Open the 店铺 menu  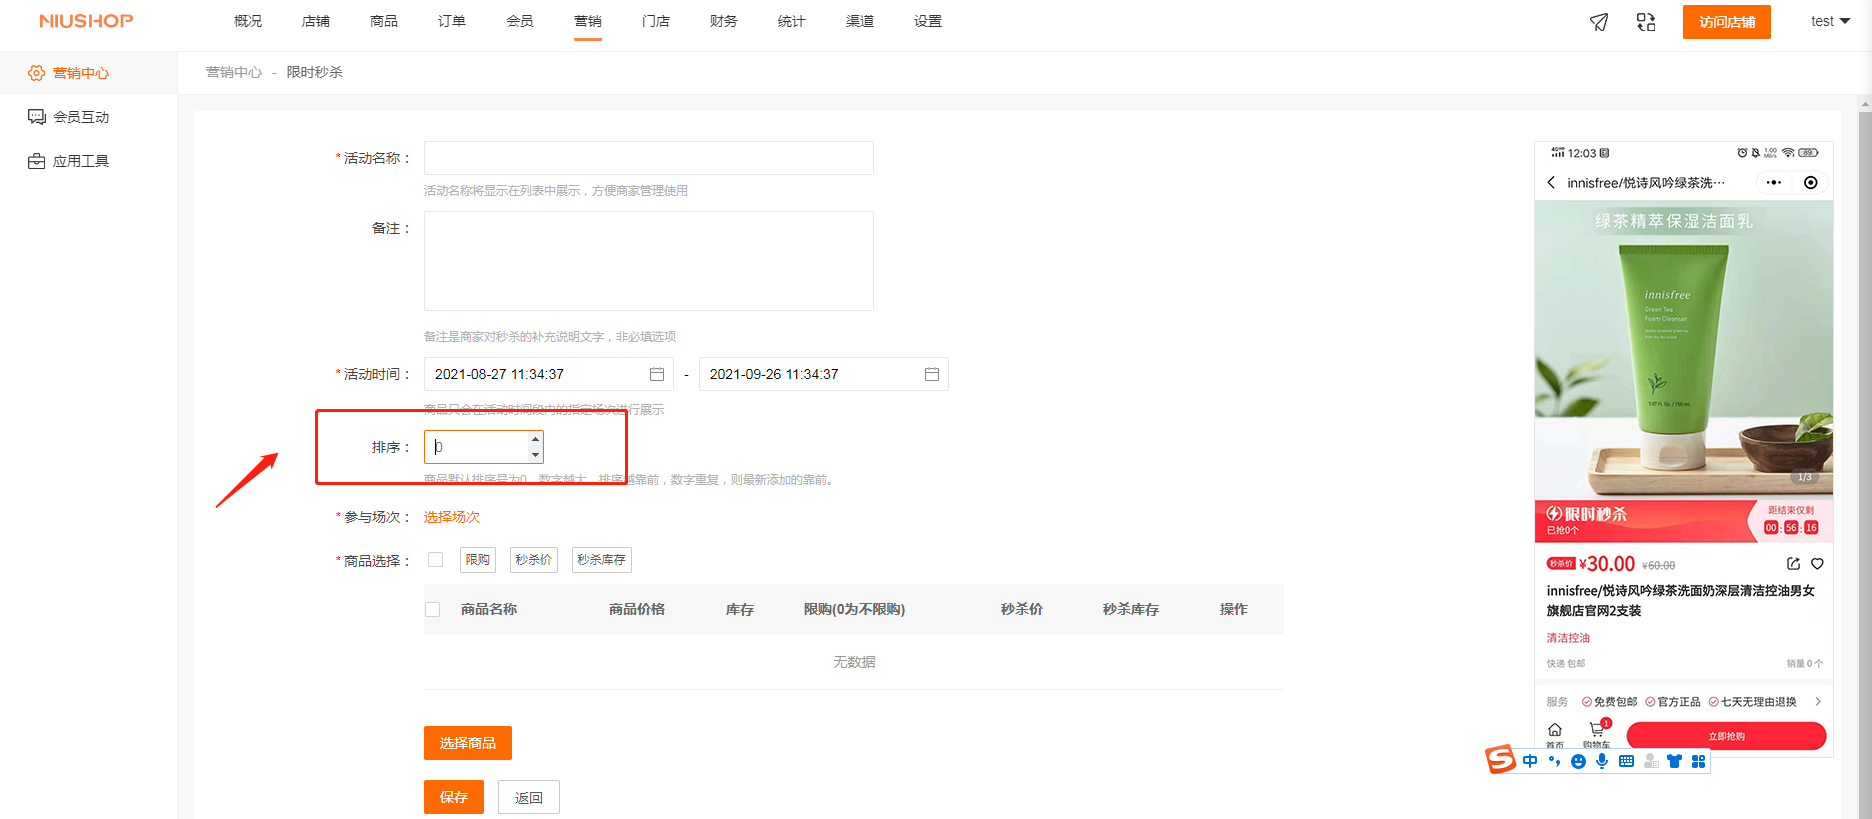click(316, 21)
